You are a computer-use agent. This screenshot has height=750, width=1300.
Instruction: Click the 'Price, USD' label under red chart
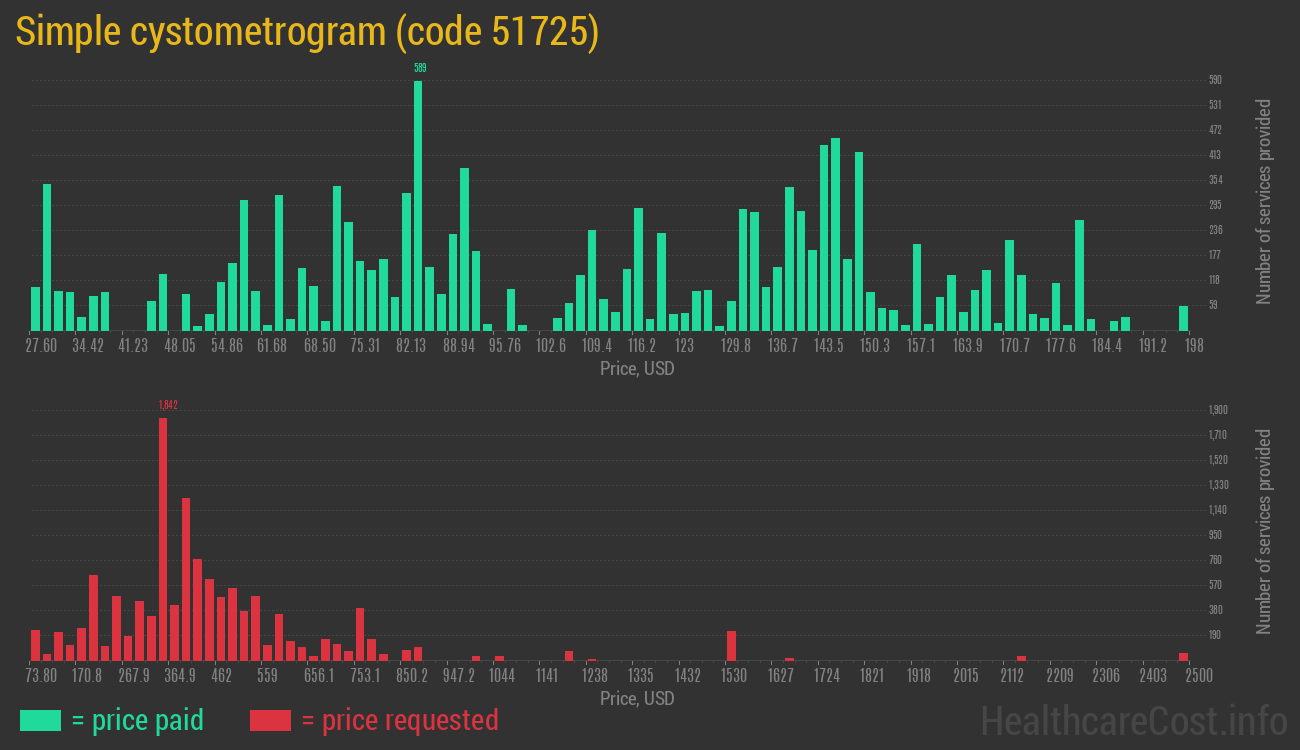(637, 698)
